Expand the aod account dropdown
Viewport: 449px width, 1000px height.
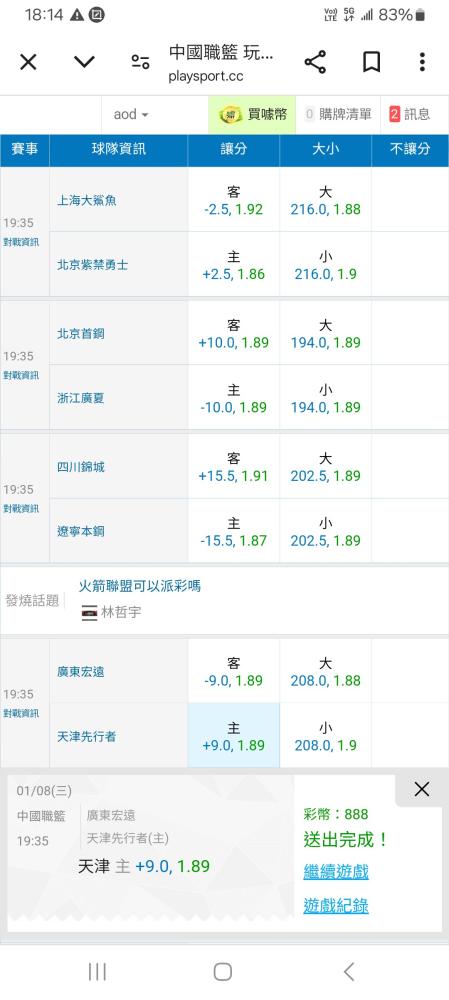pos(131,114)
